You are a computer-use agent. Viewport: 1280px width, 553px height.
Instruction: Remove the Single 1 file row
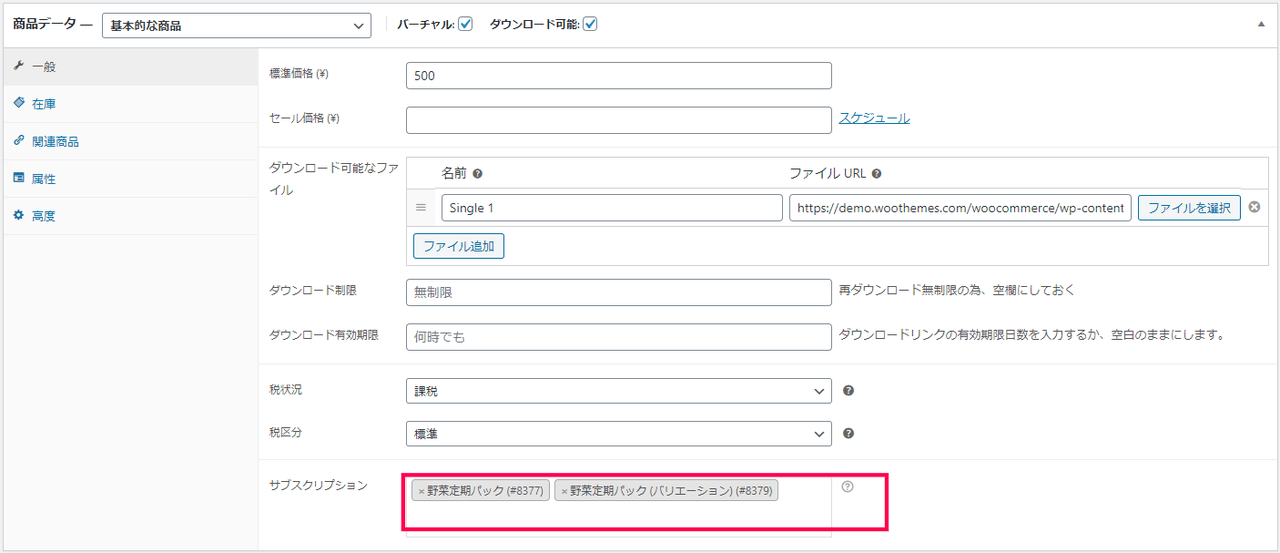coord(1254,208)
